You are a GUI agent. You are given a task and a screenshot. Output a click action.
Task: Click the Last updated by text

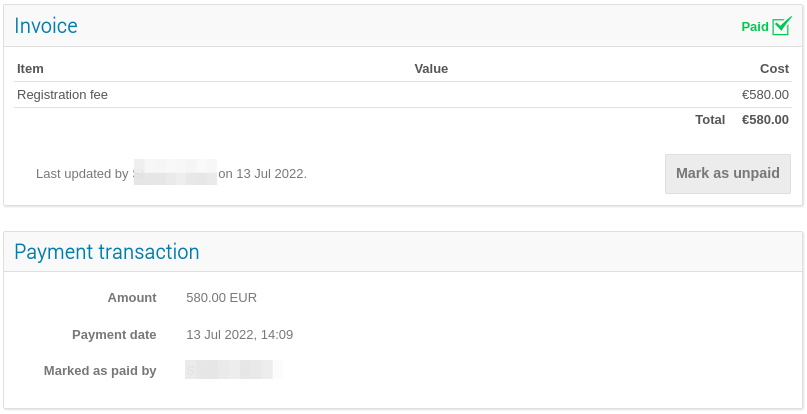pos(82,174)
